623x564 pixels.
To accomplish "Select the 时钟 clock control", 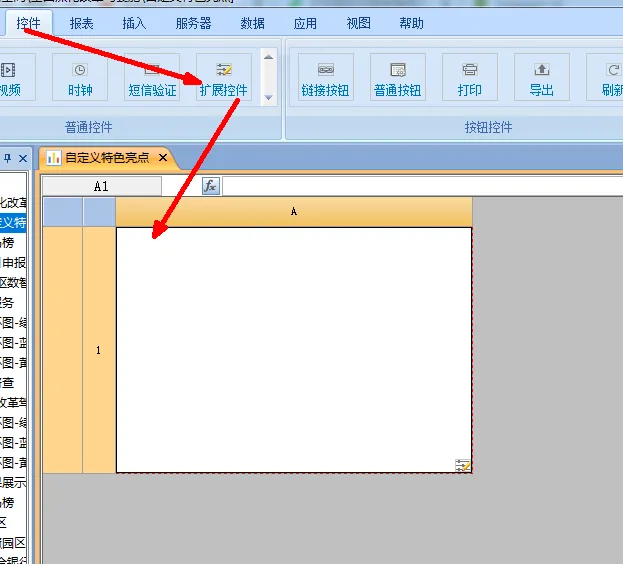I will (80, 78).
